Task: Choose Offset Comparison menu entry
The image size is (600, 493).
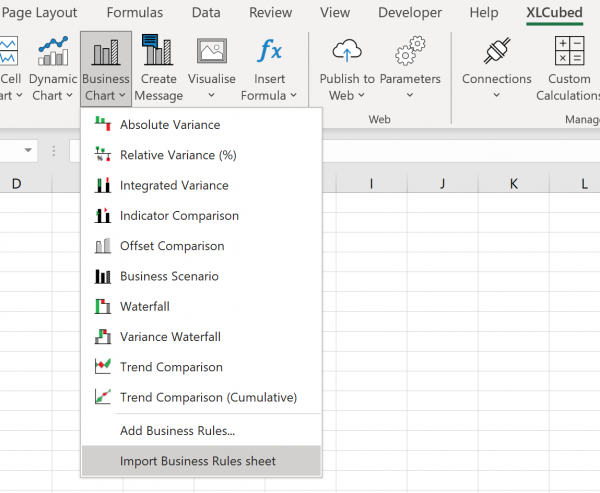Action: (x=201, y=245)
